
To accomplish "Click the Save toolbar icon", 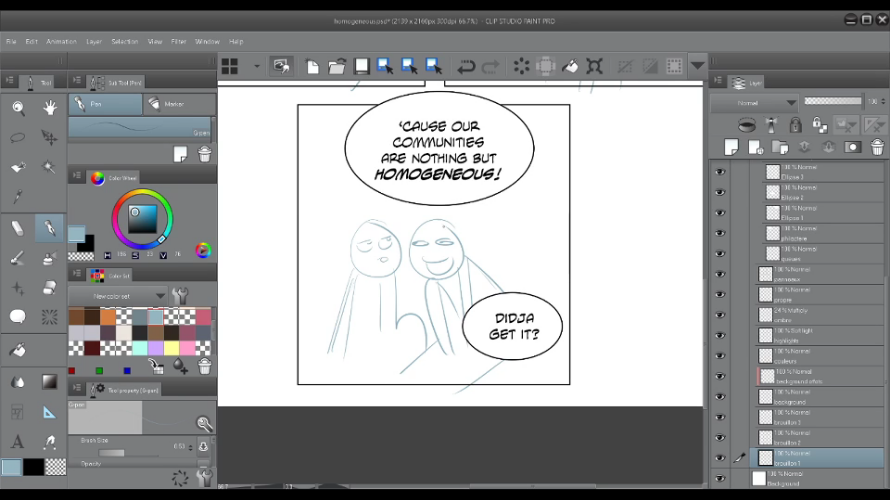I will (362, 66).
